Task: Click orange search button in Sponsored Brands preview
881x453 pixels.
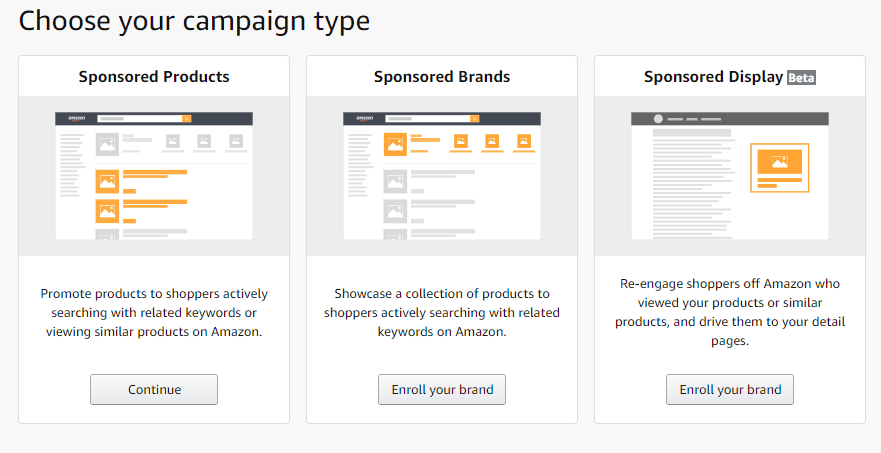Action: pos(475,119)
